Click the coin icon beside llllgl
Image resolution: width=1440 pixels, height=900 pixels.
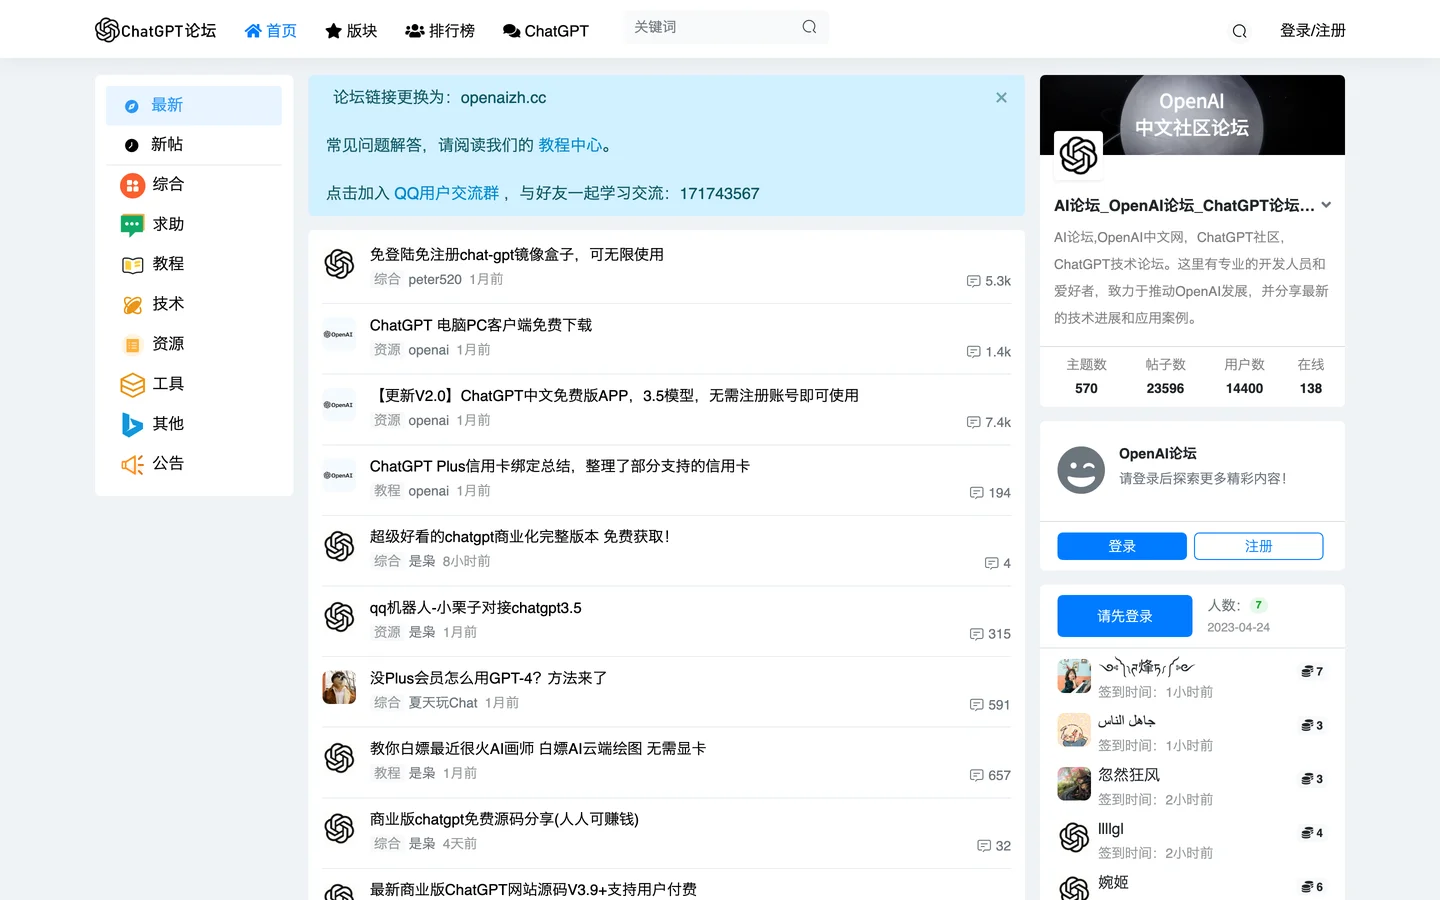click(1307, 833)
